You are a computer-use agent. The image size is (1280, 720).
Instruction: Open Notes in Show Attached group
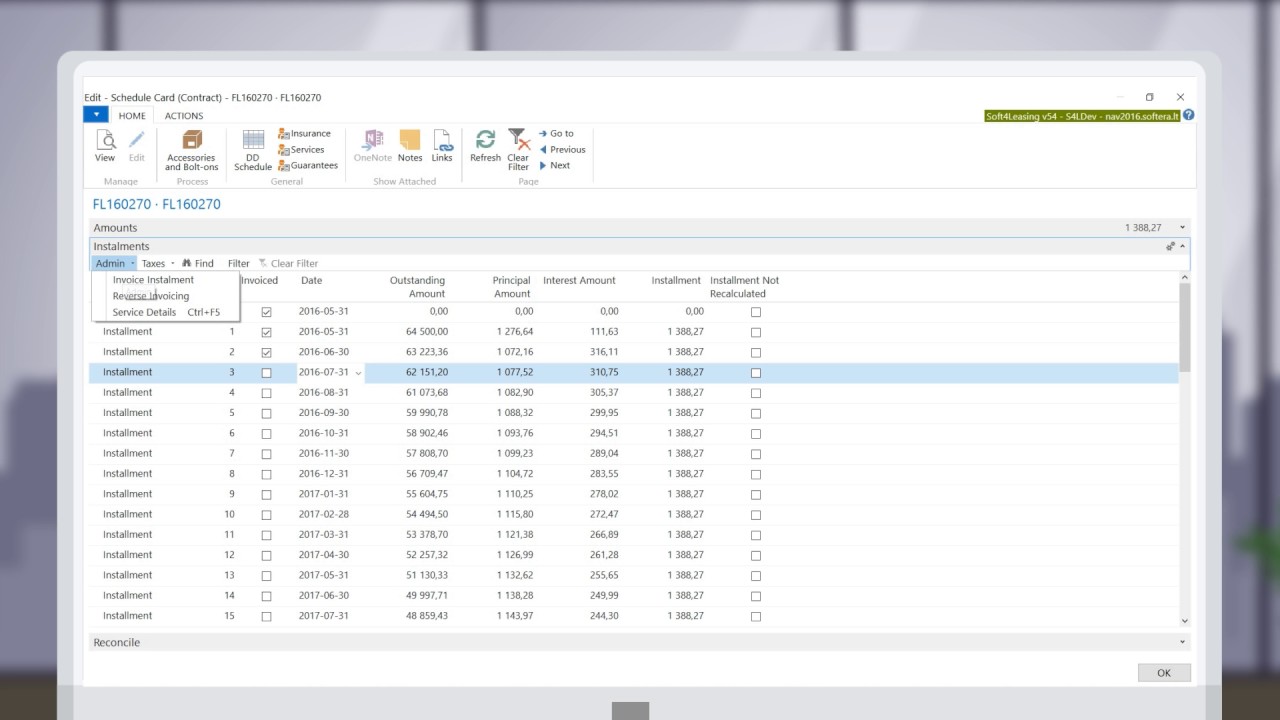410,146
